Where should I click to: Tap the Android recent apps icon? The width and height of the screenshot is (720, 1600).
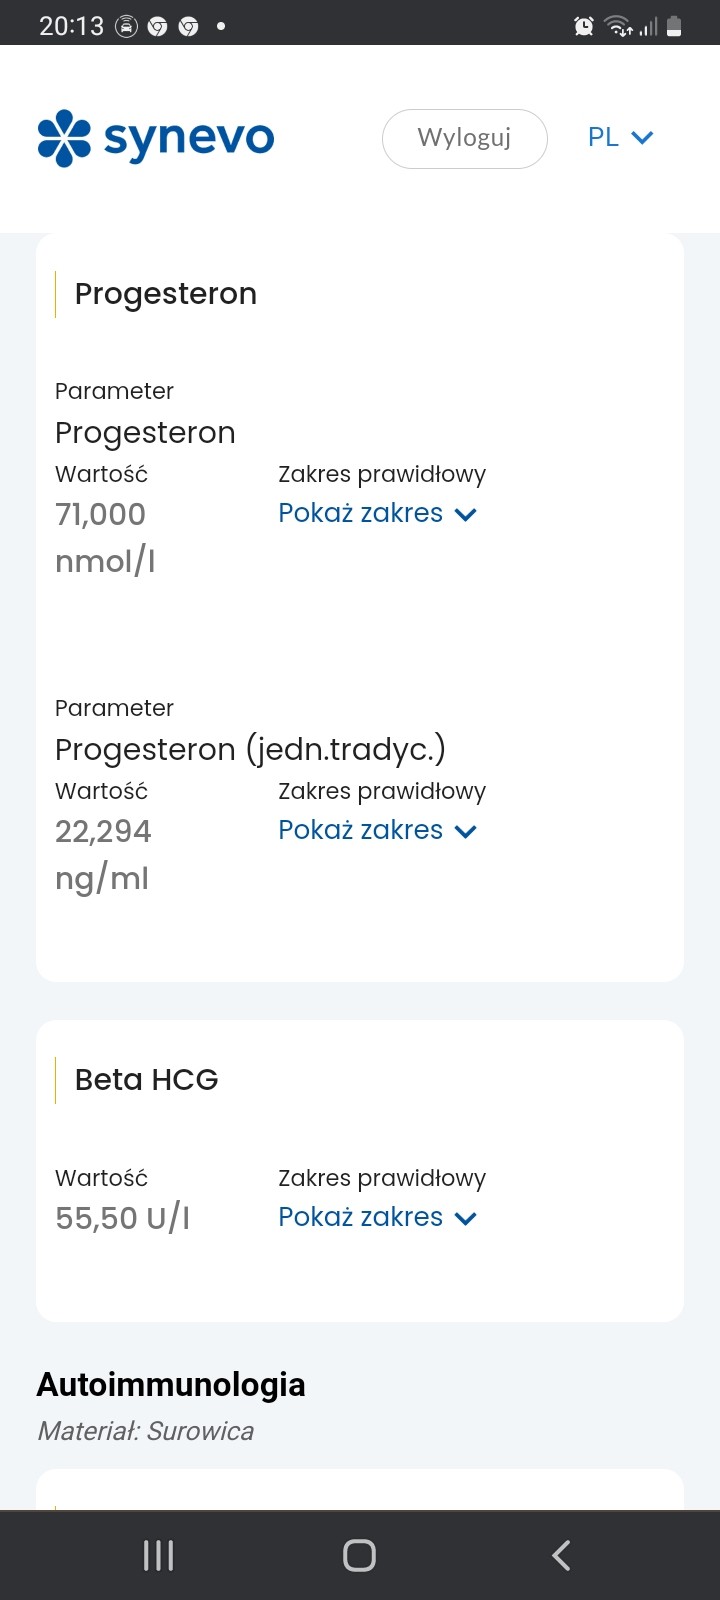[159, 1555]
